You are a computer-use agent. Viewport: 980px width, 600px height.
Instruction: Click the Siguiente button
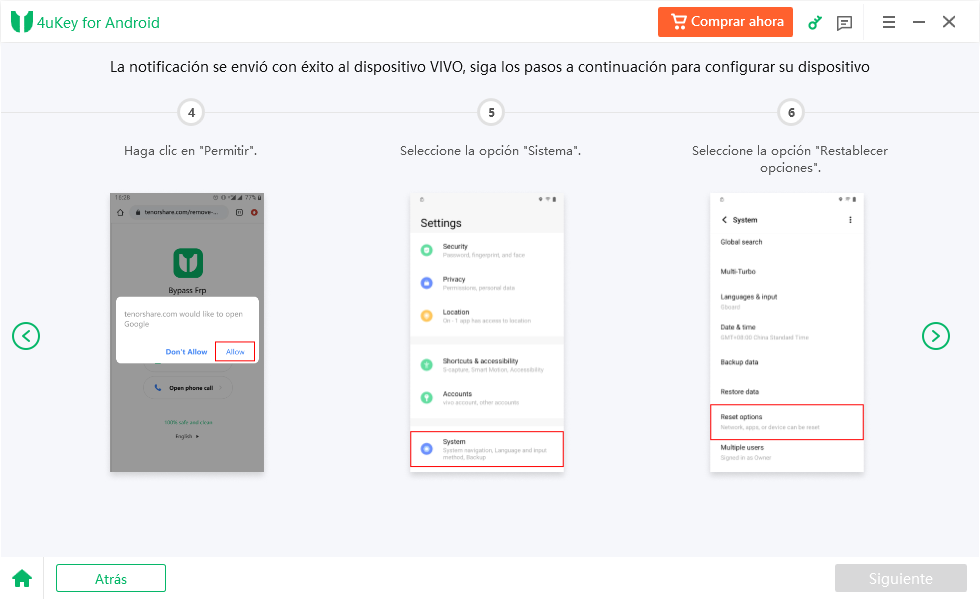point(900,578)
